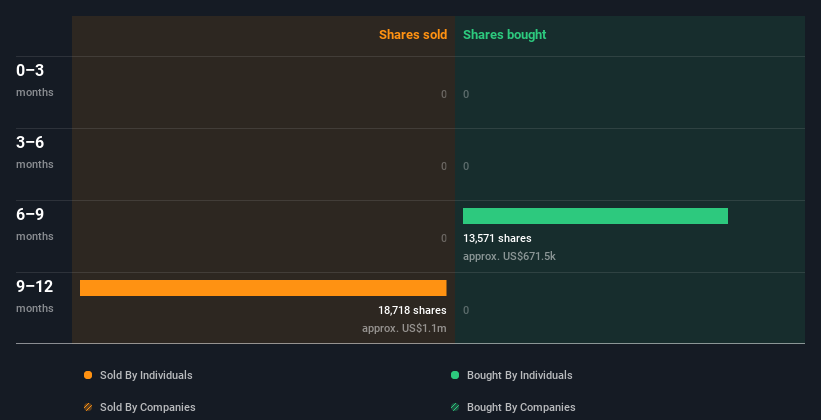
Task: Select the 0–3 months row label
Action: (x=35, y=80)
